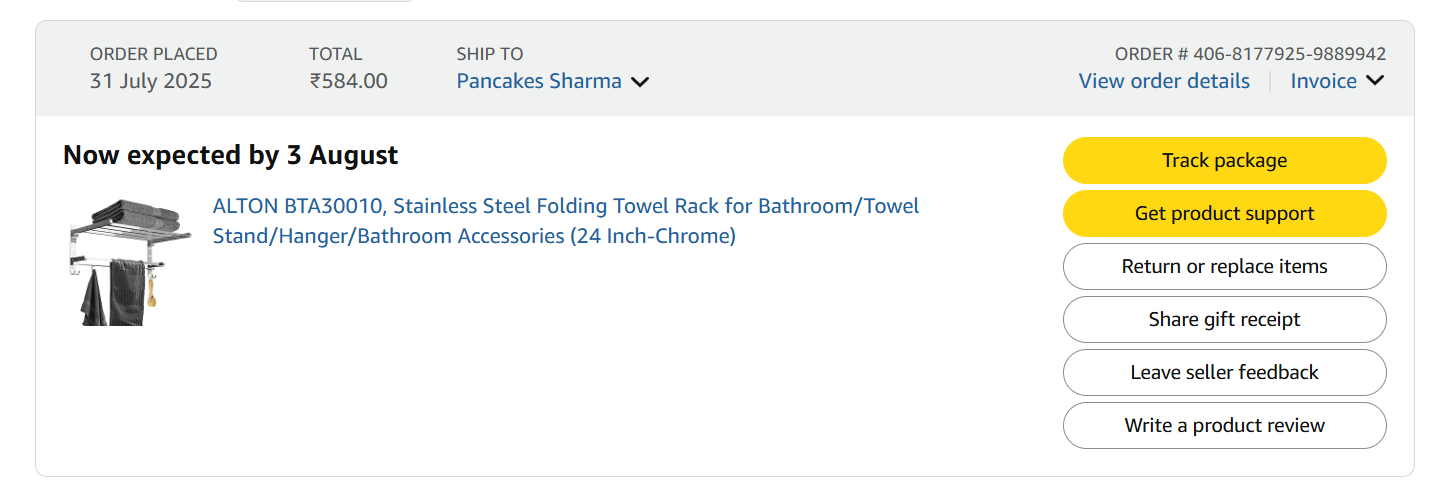
Task: Open Leave seller feedback
Action: coord(1224,373)
